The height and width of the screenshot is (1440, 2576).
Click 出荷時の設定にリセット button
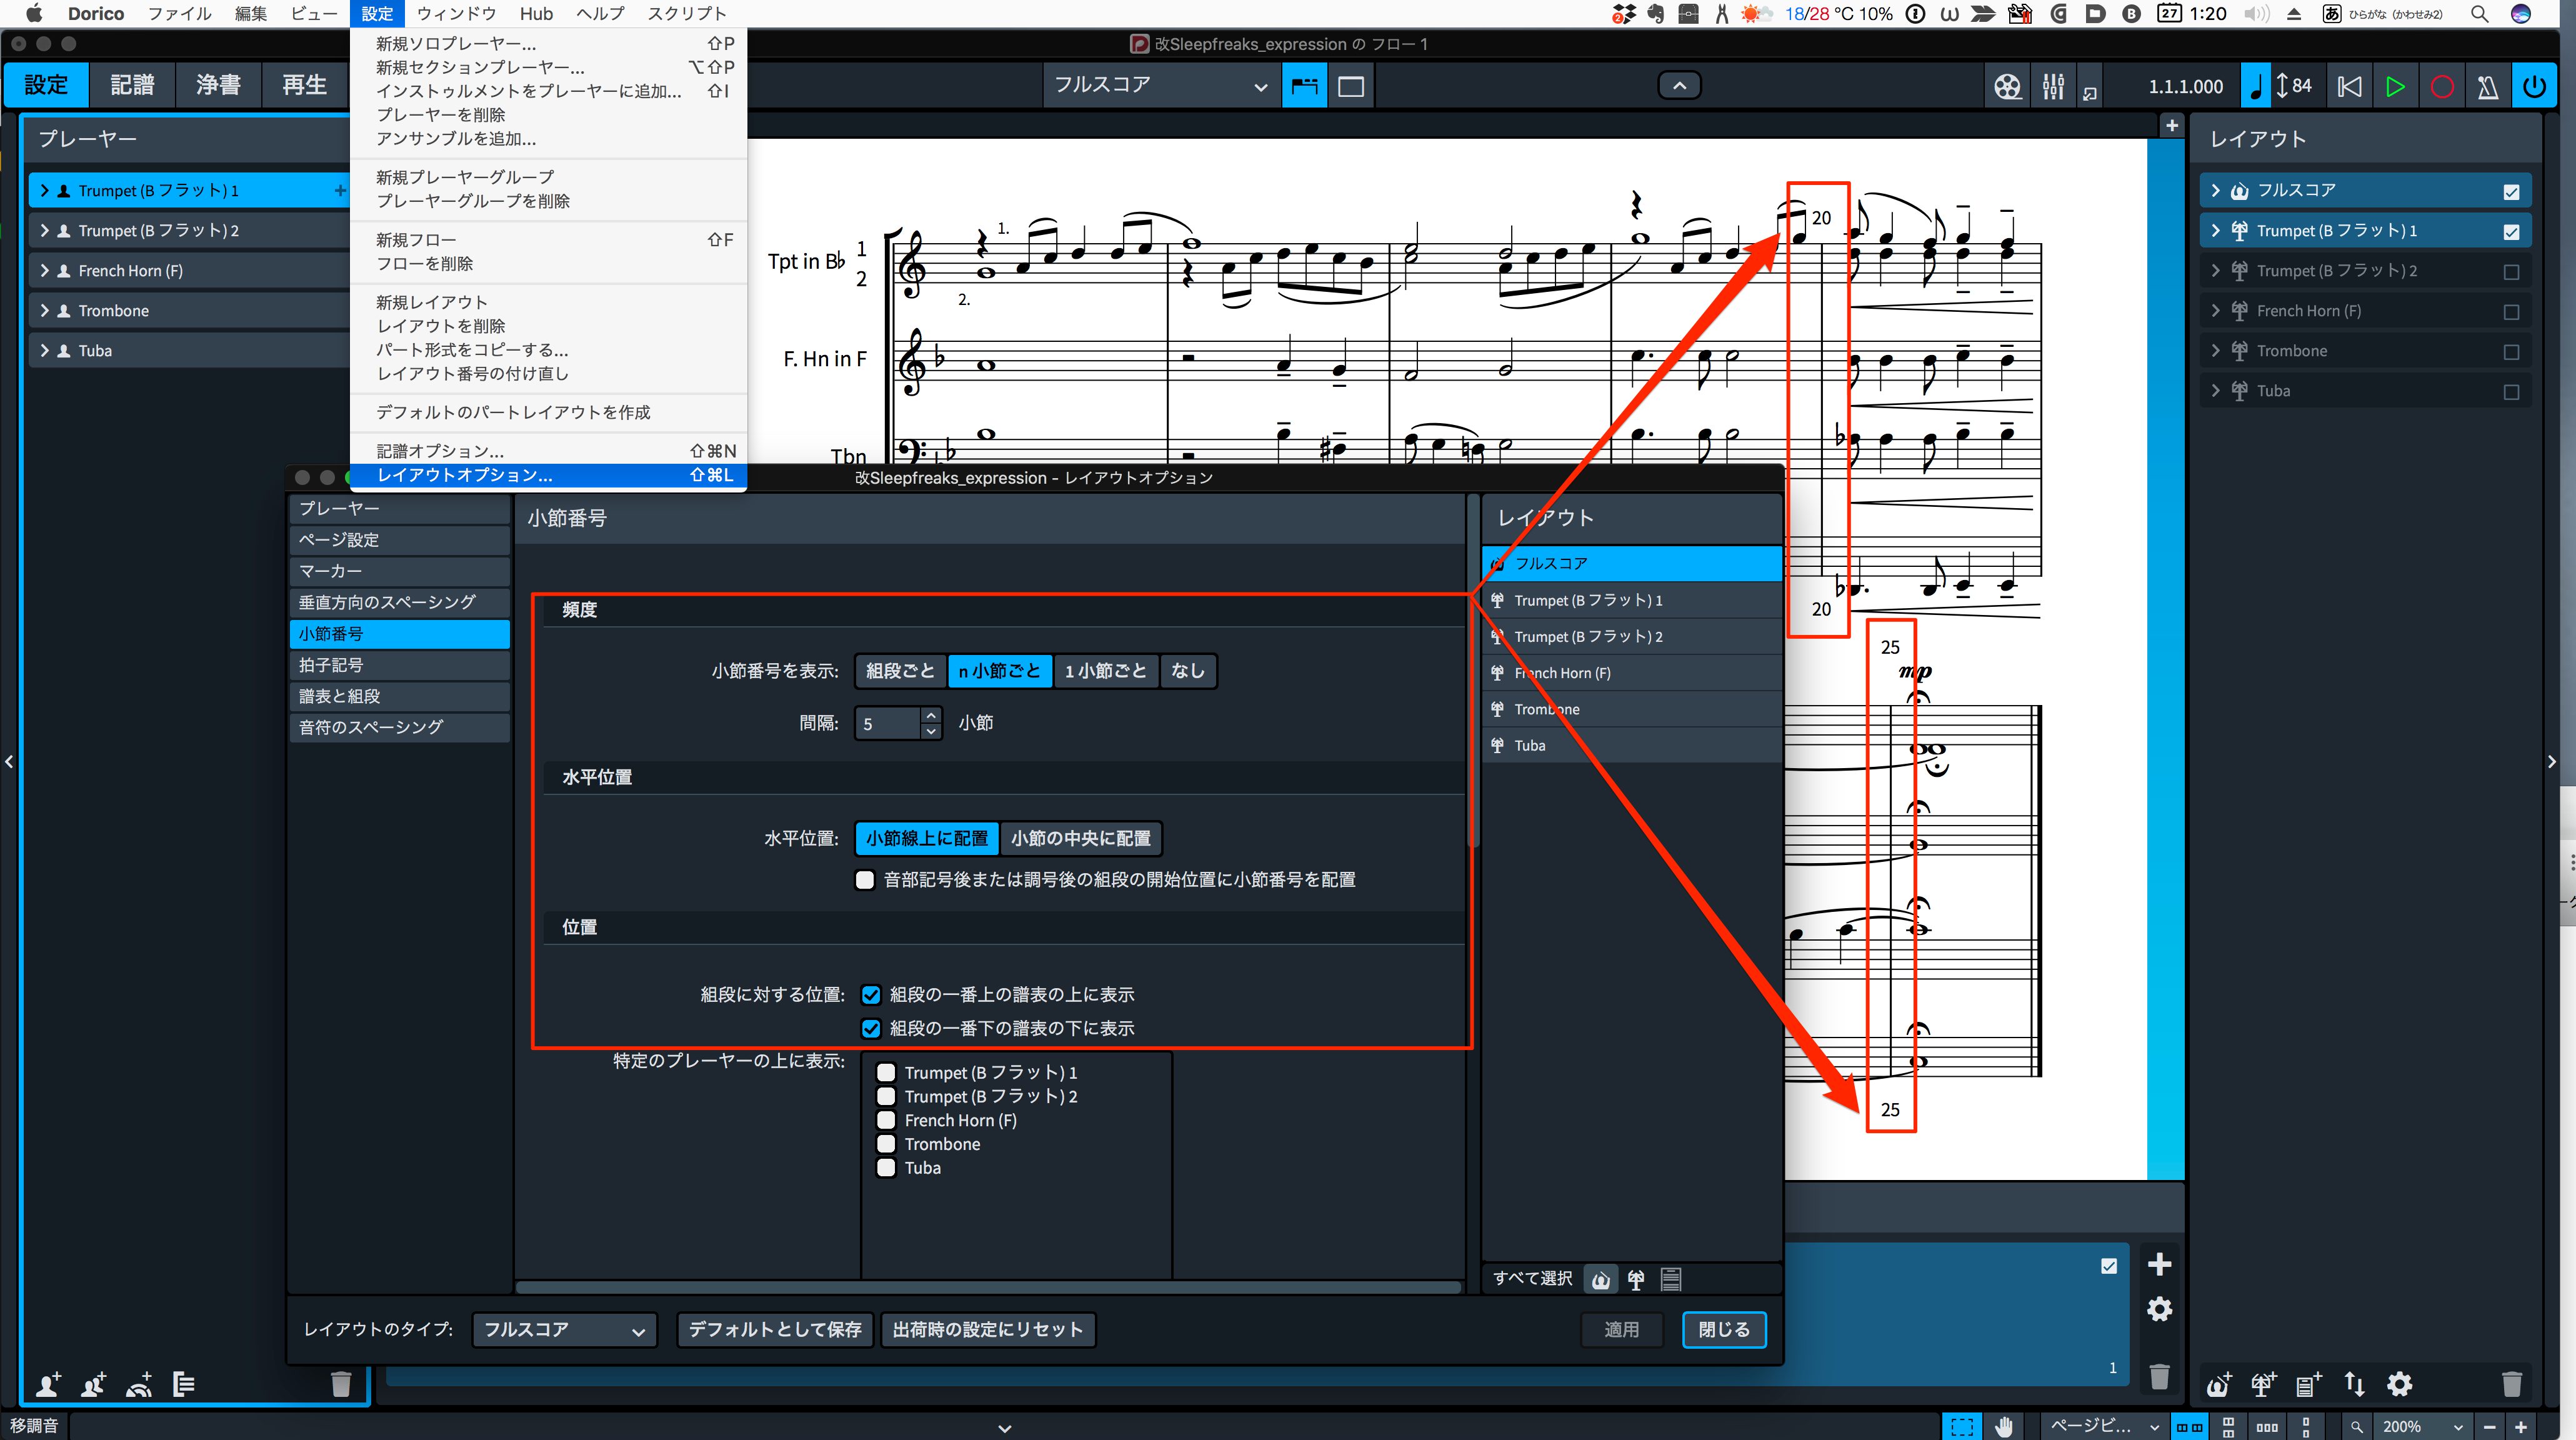[x=987, y=1330]
